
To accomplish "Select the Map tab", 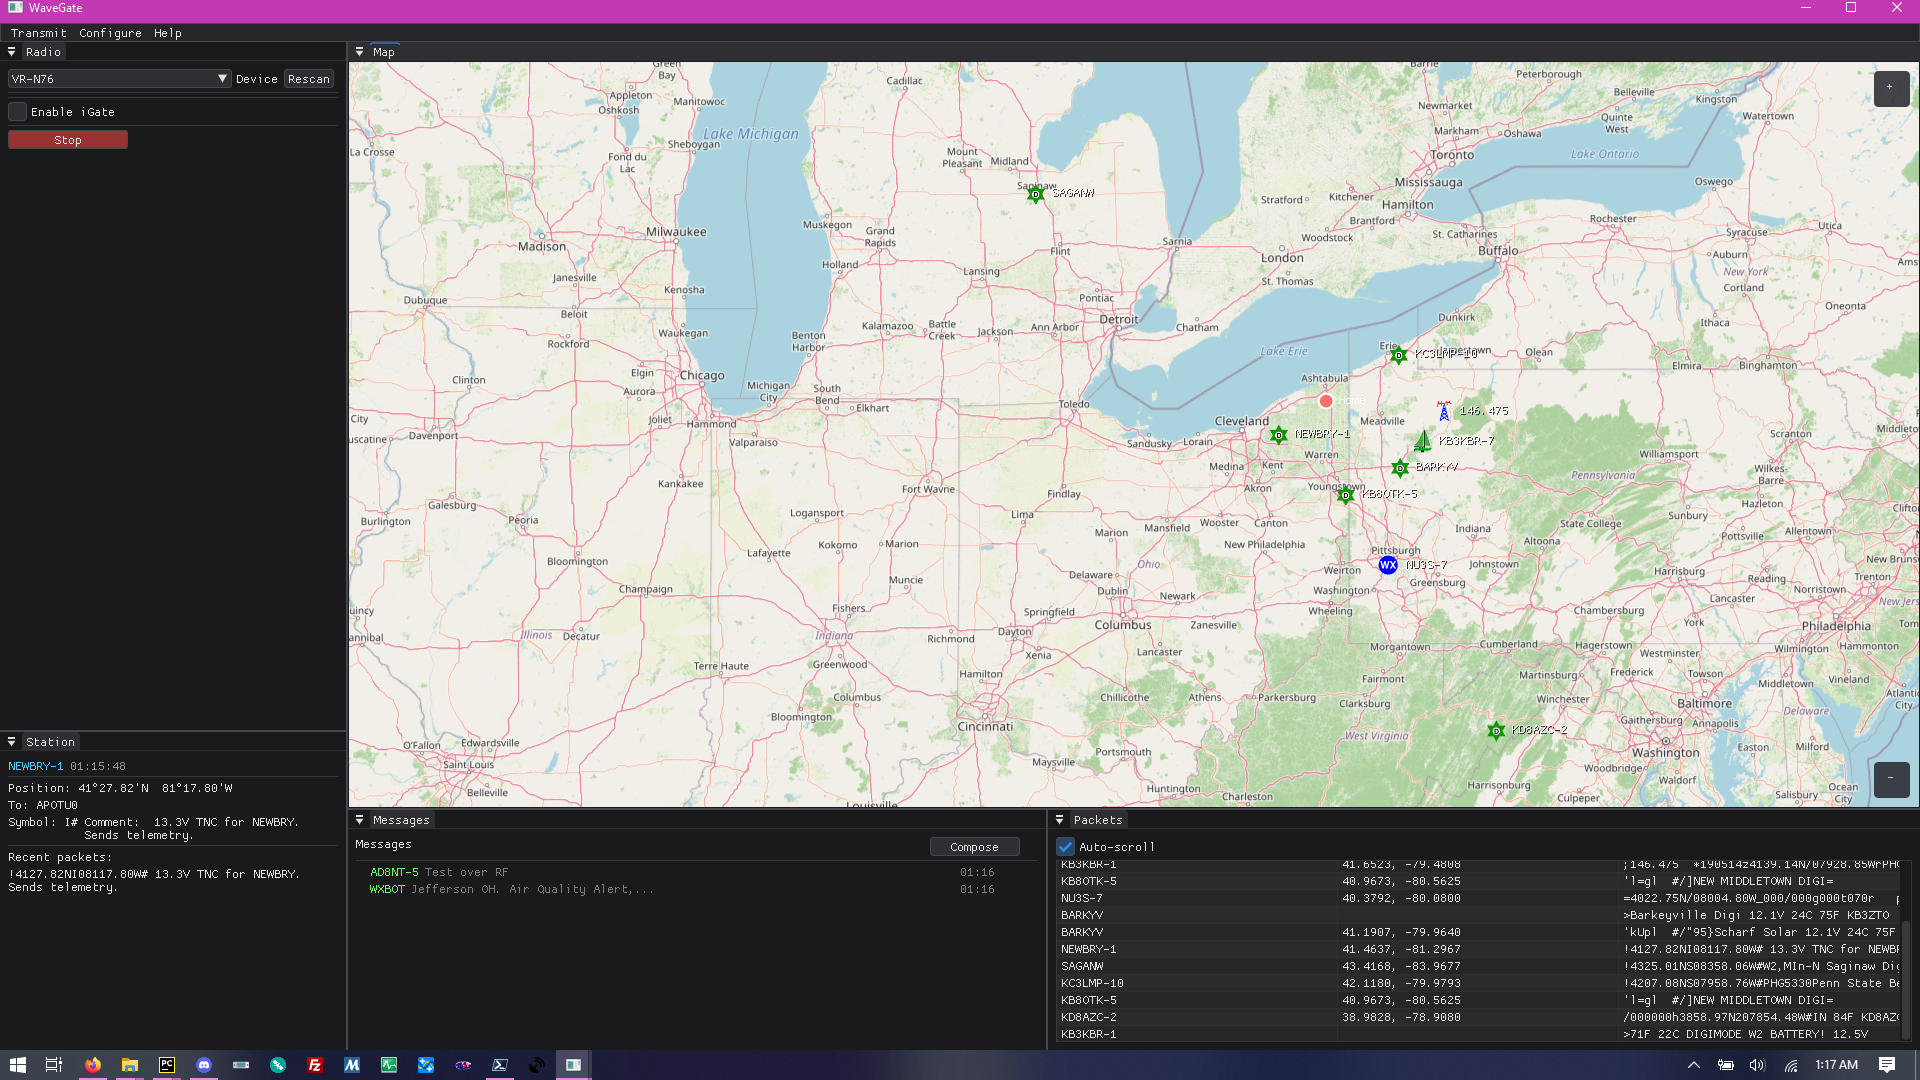I will [x=384, y=52].
